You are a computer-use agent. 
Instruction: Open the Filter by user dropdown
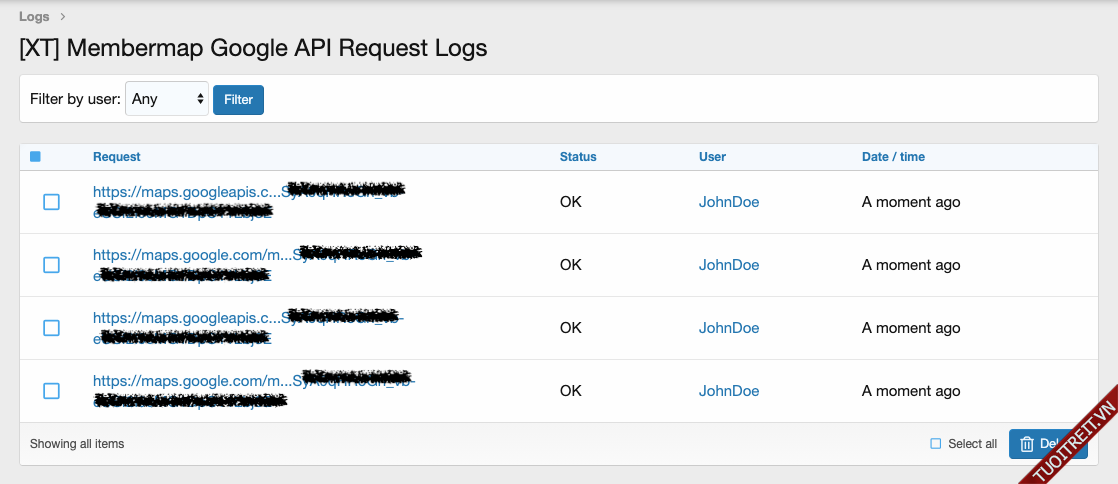[167, 99]
